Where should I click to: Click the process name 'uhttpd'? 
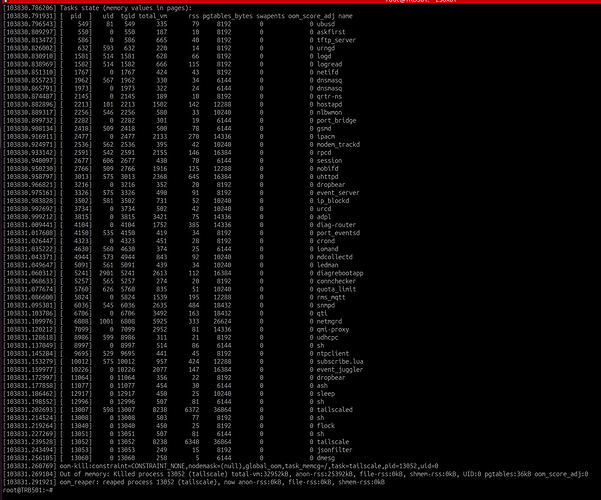[x=327, y=177]
